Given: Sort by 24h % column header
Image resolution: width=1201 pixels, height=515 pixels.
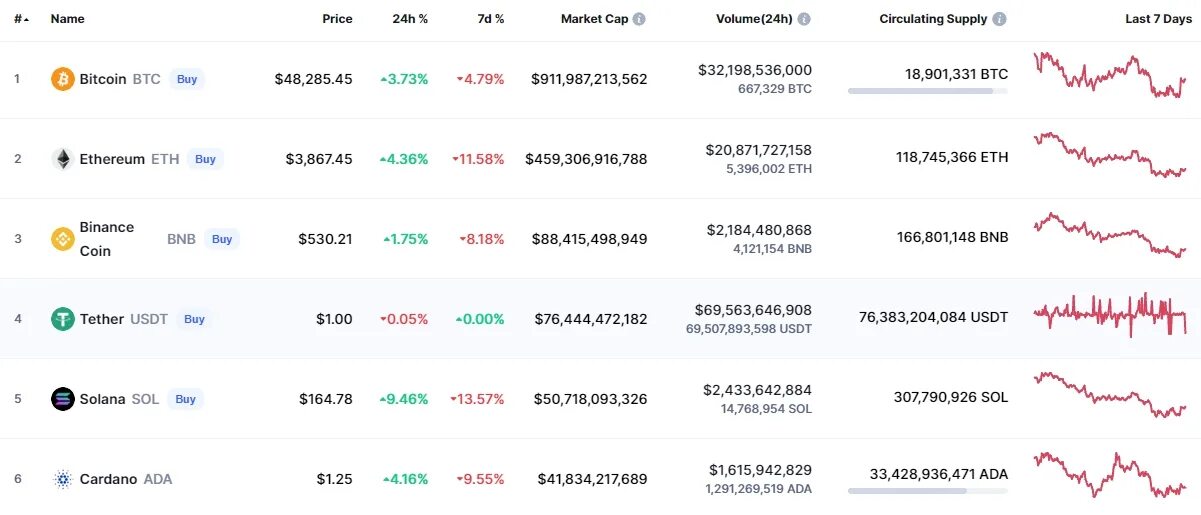Looking at the screenshot, I should click(x=410, y=19).
